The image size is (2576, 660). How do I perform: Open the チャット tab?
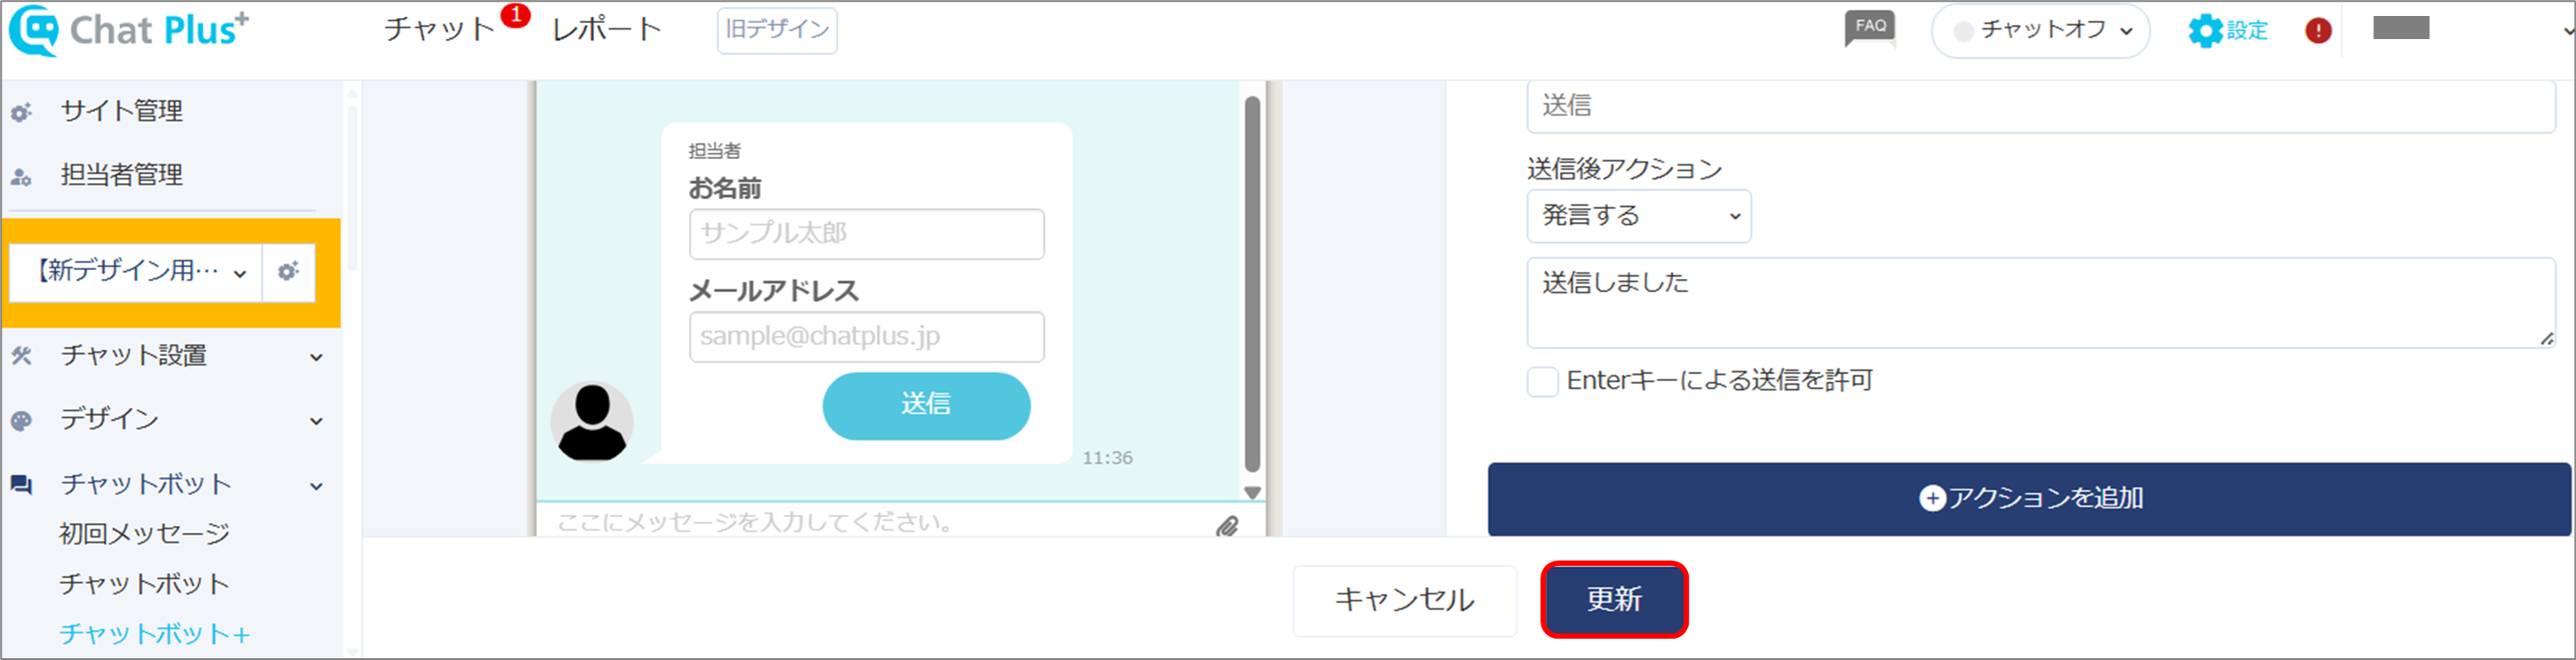(440, 30)
